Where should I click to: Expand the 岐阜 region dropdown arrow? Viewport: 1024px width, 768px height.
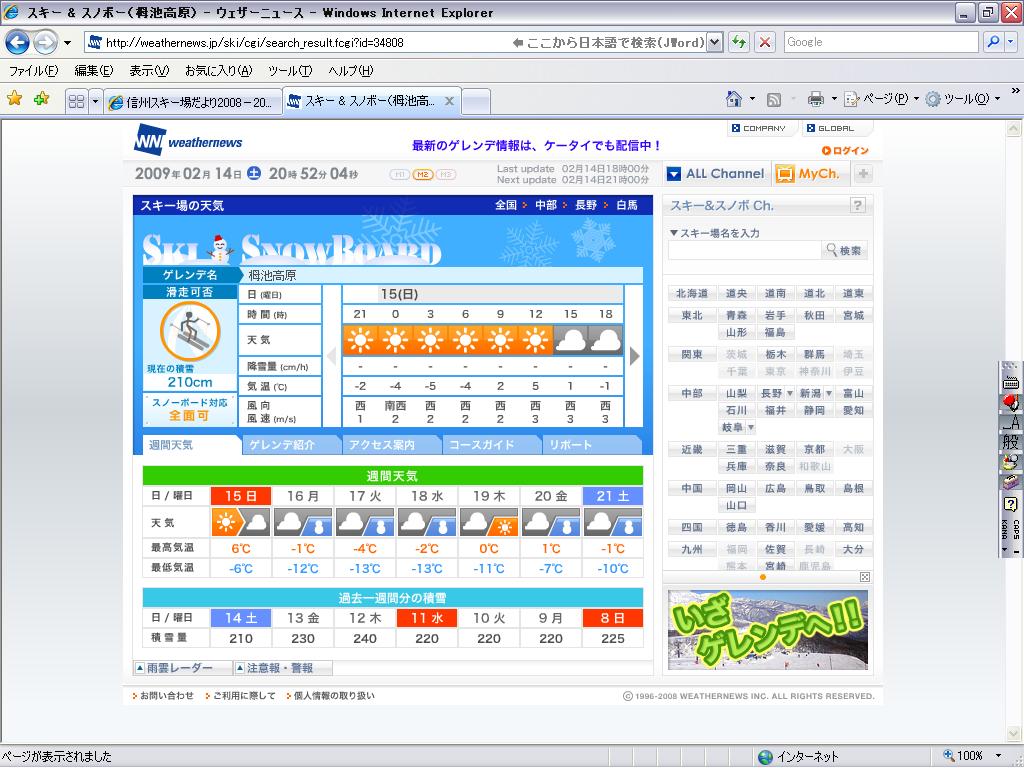(751, 428)
